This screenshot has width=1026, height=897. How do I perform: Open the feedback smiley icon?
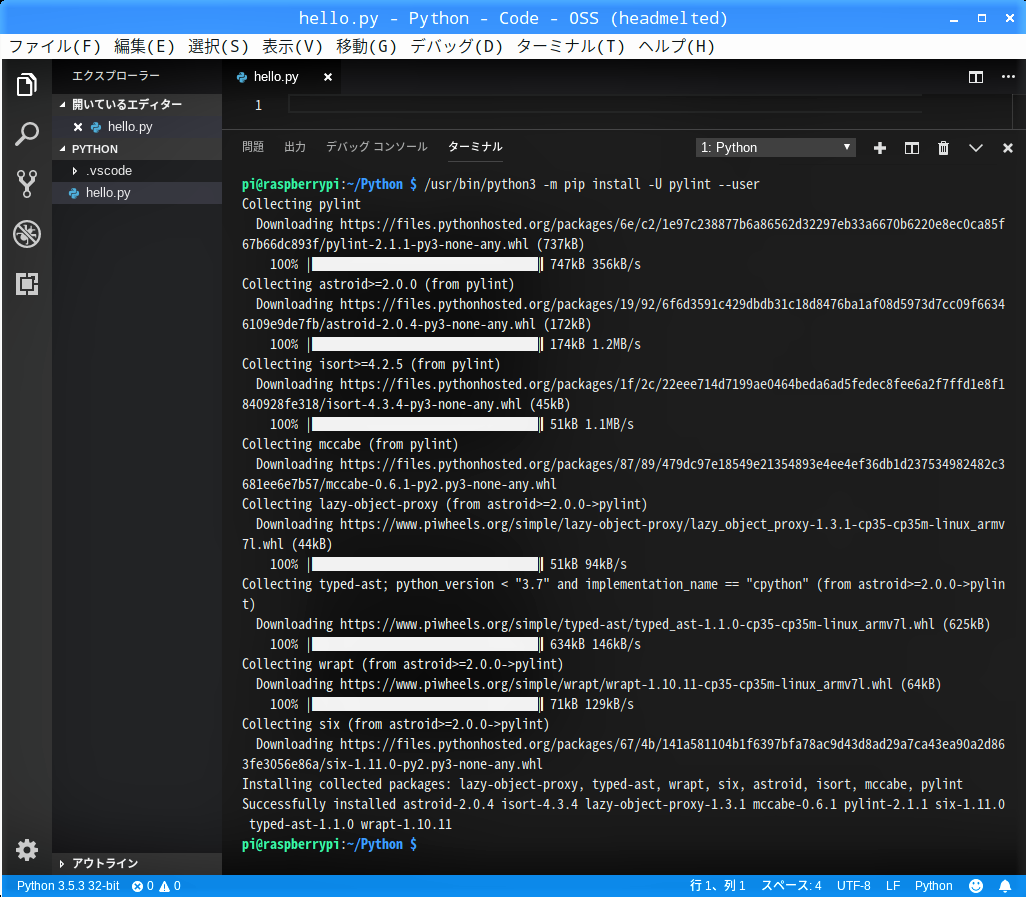(976, 886)
